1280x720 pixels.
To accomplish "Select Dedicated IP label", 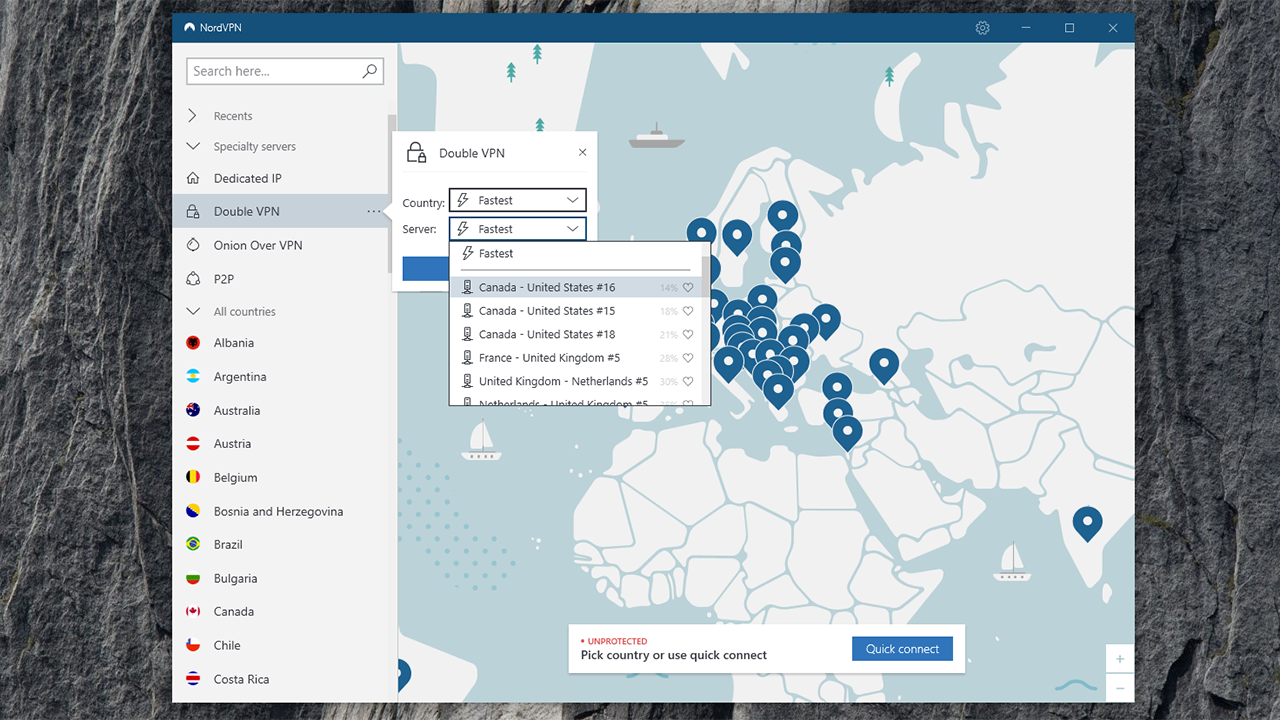I will (248, 178).
